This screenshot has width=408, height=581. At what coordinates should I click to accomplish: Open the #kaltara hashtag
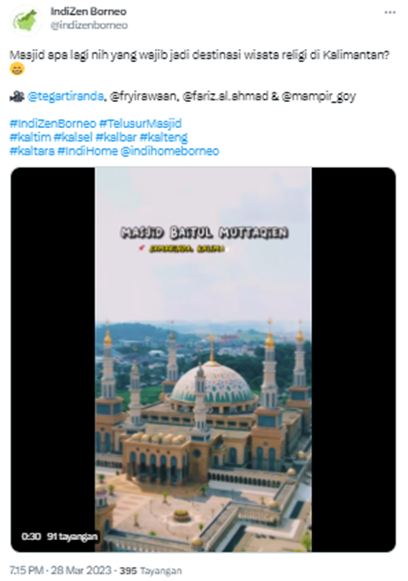click(32, 151)
